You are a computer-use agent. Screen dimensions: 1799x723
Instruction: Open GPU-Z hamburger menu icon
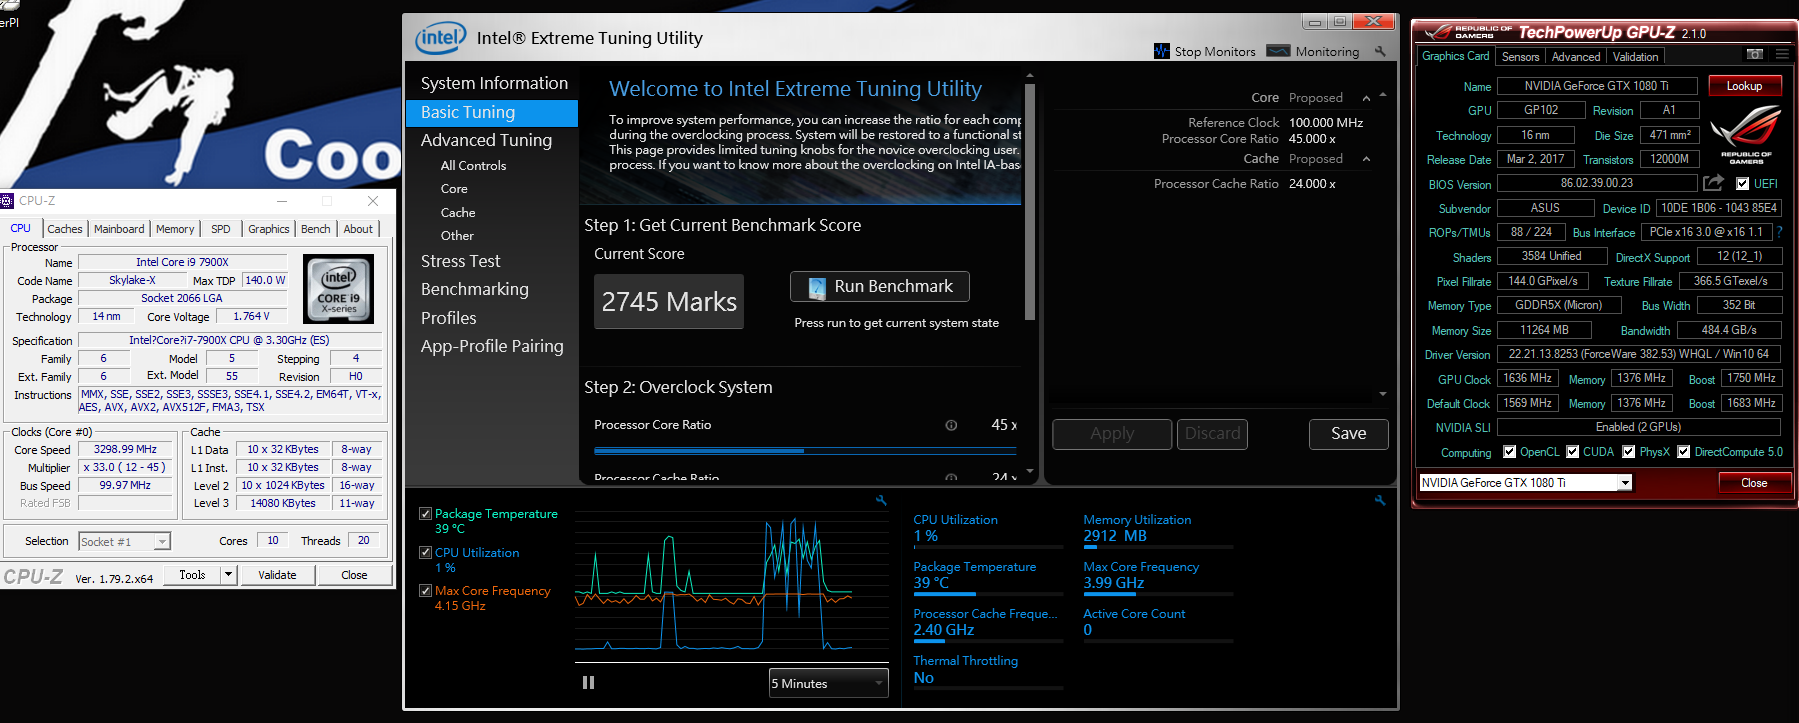point(1782,54)
